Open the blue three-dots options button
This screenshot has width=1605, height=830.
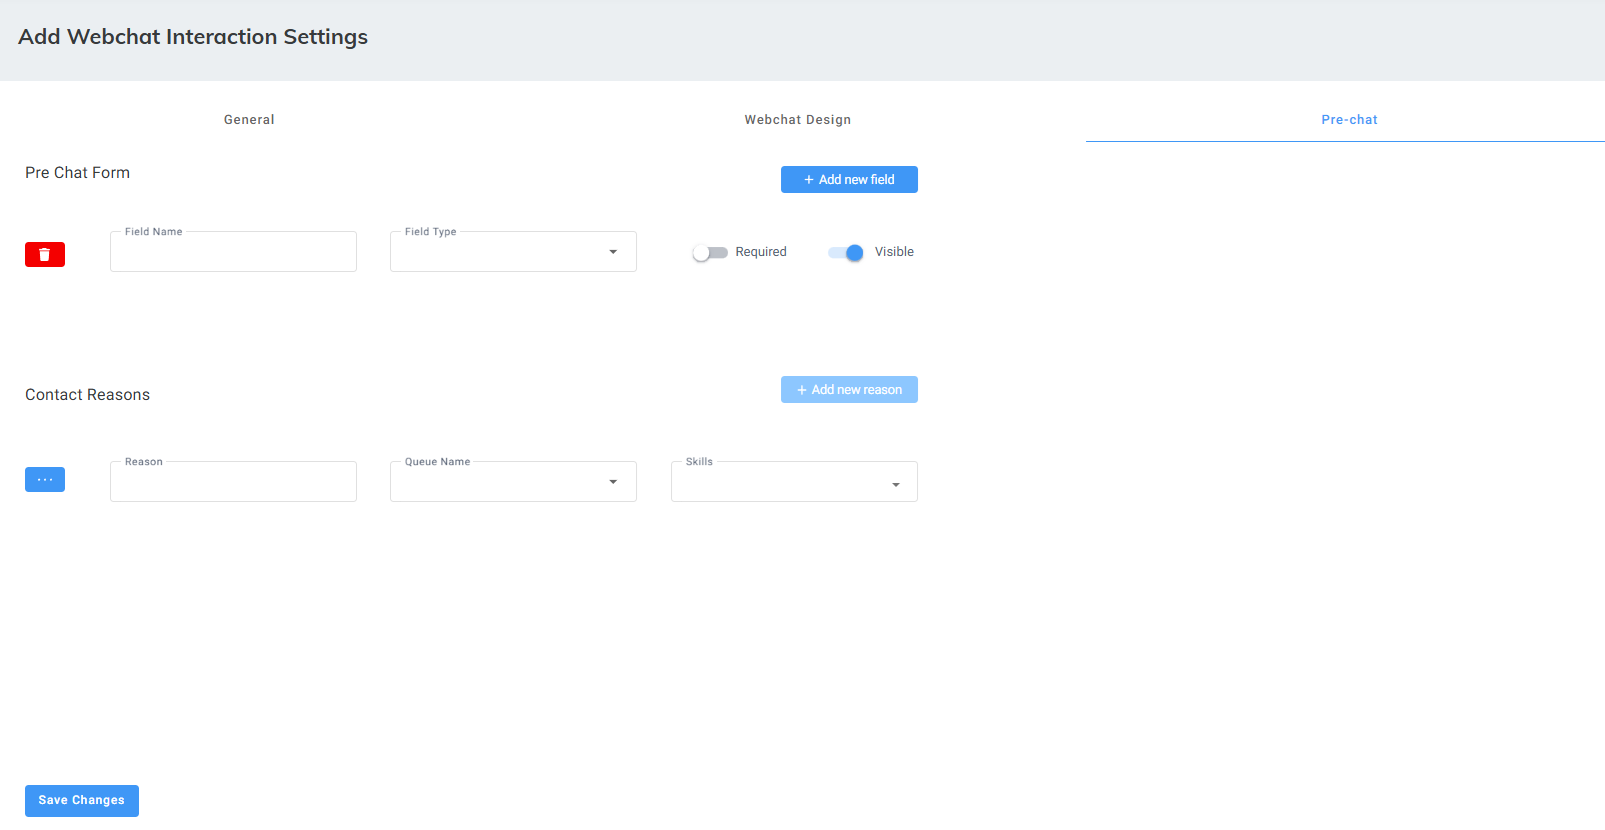(45, 480)
